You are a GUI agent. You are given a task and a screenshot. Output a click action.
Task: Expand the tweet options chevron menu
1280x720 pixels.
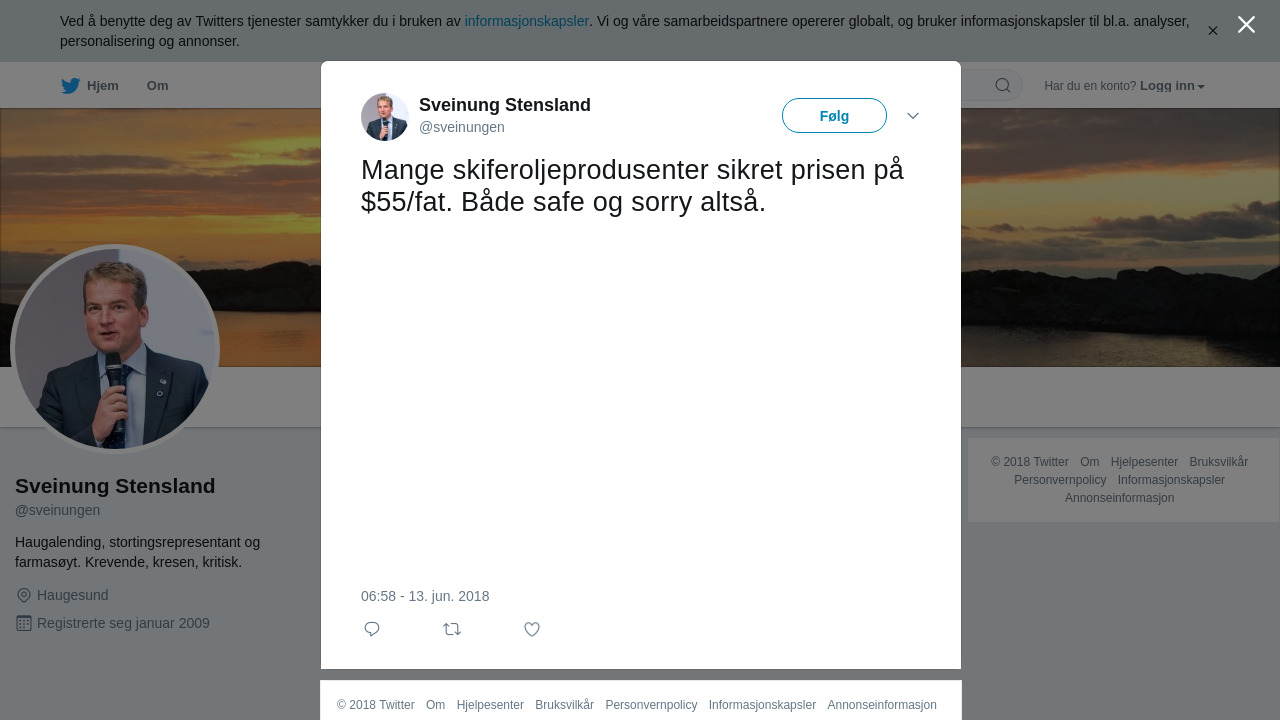[x=913, y=116]
